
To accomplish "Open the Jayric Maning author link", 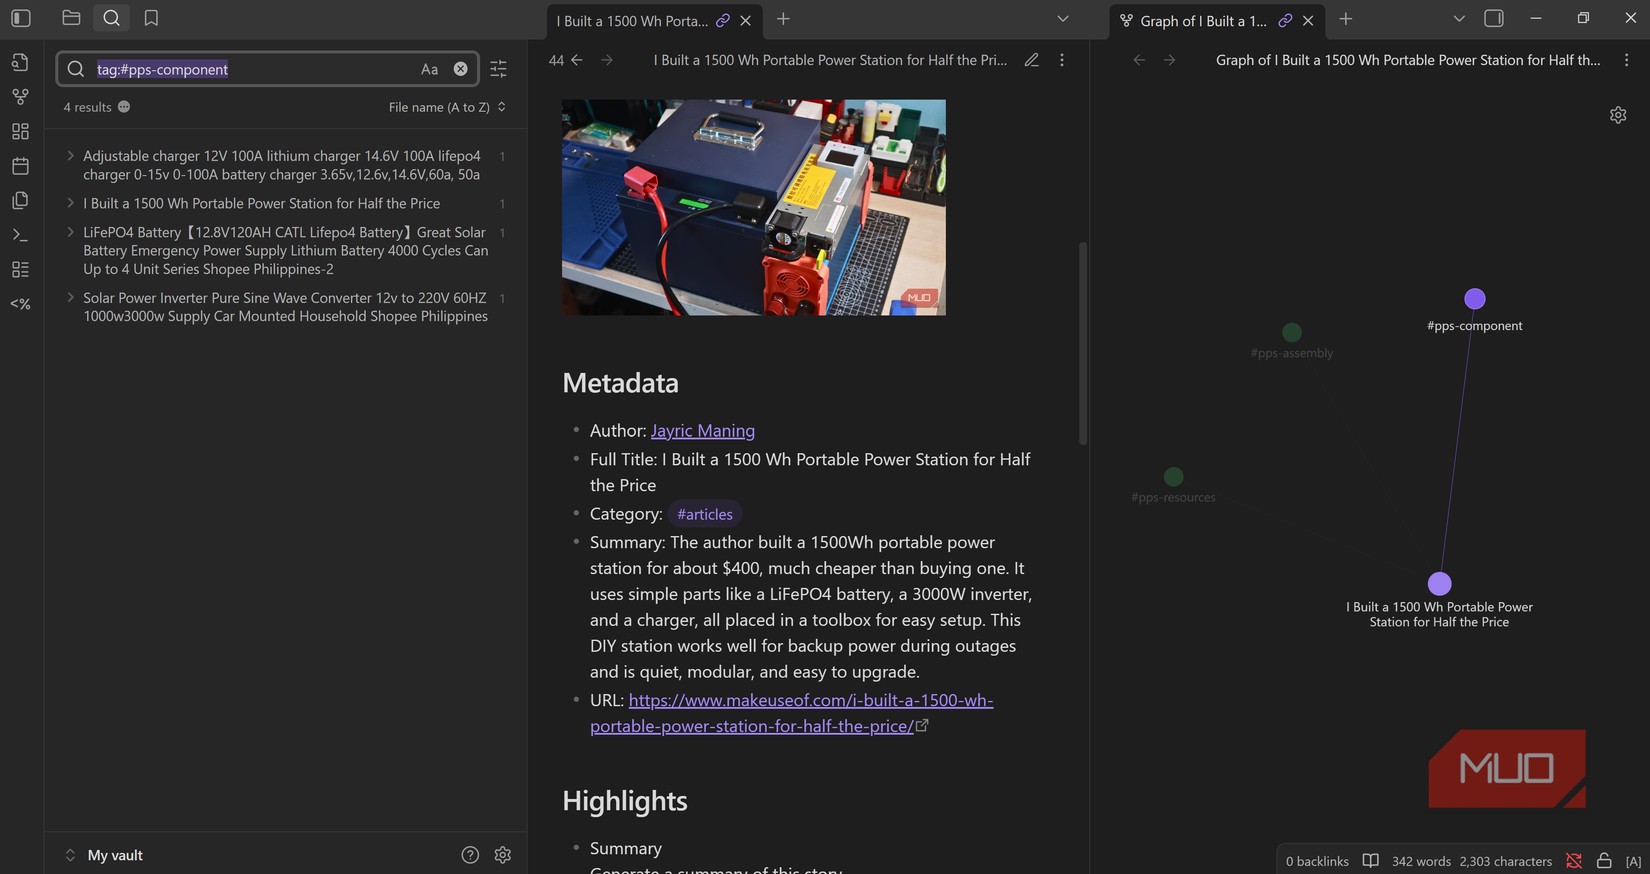I will 702,431.
